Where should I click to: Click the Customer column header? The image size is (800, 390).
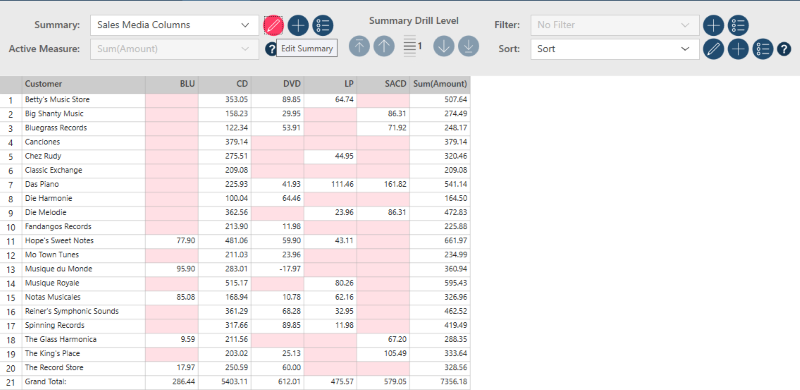(84, 84)
